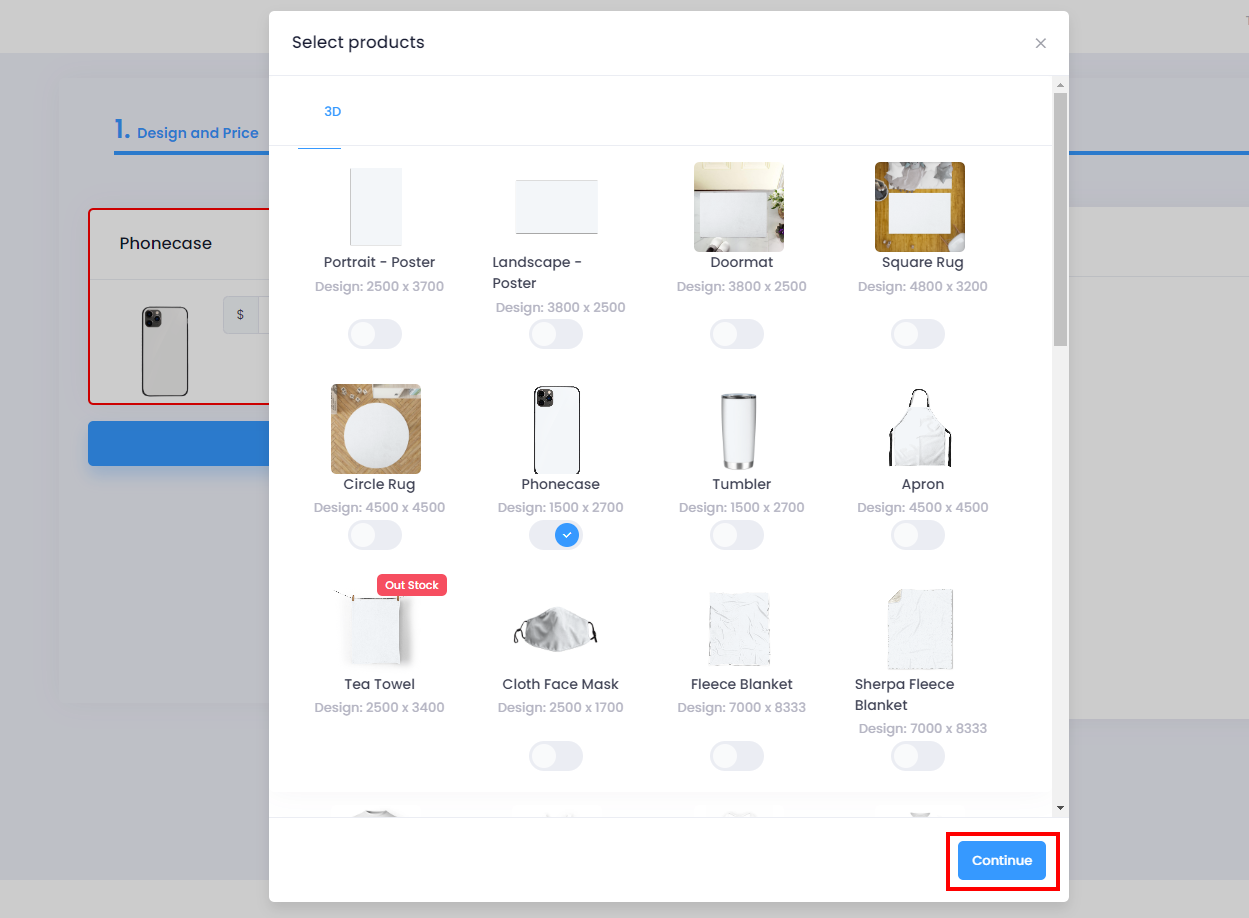
Task: Click the 'Tea Towel' product name
Action: [379, 684]
